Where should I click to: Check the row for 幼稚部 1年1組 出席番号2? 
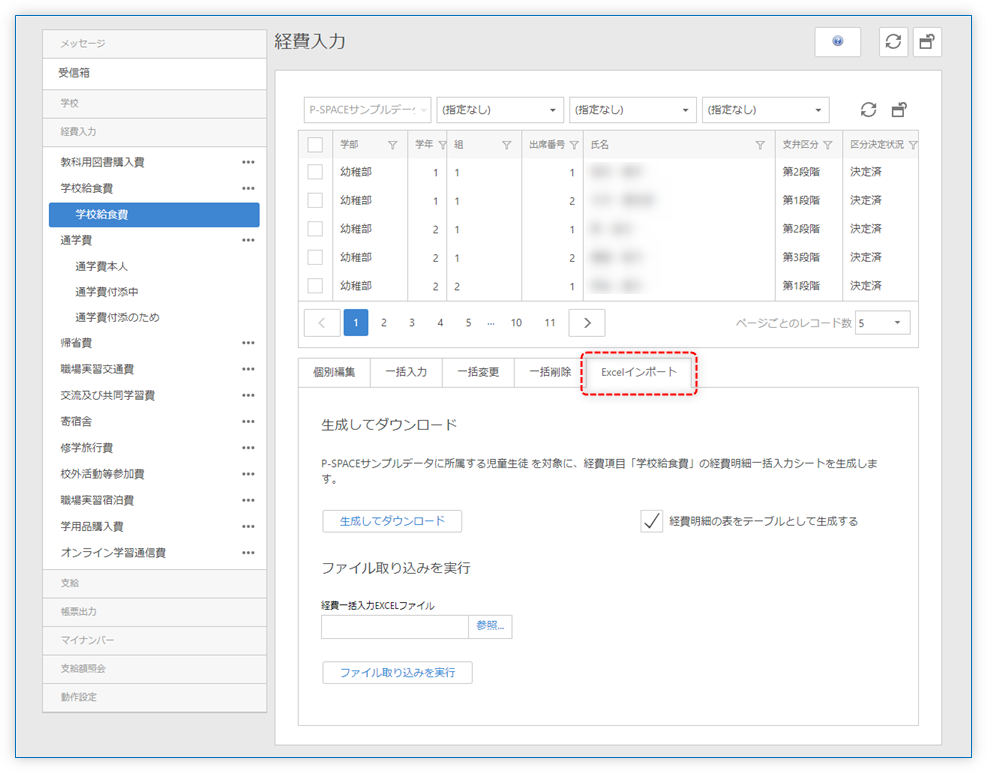pos(315,200)
